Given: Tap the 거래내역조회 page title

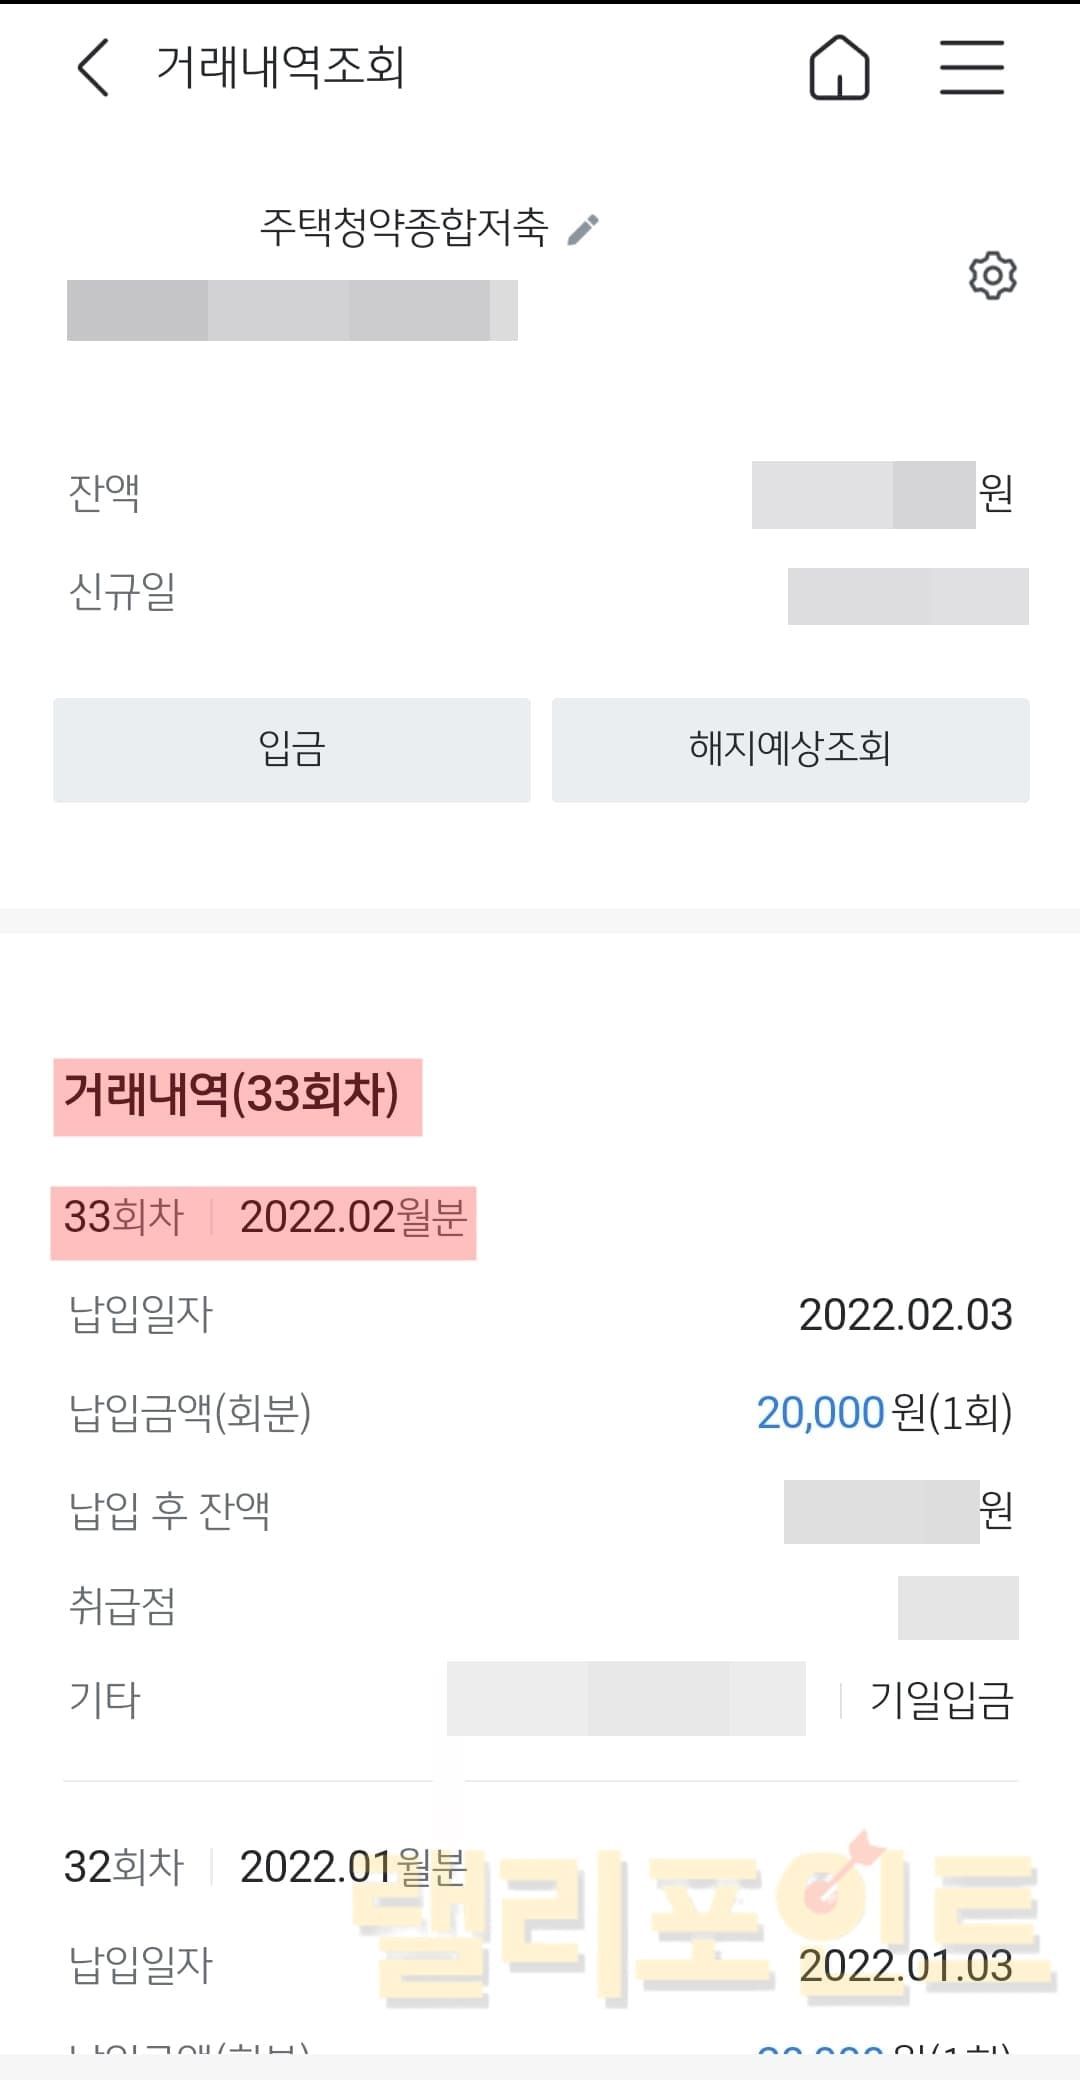Looking at the screenshot, I should point(281,68).
